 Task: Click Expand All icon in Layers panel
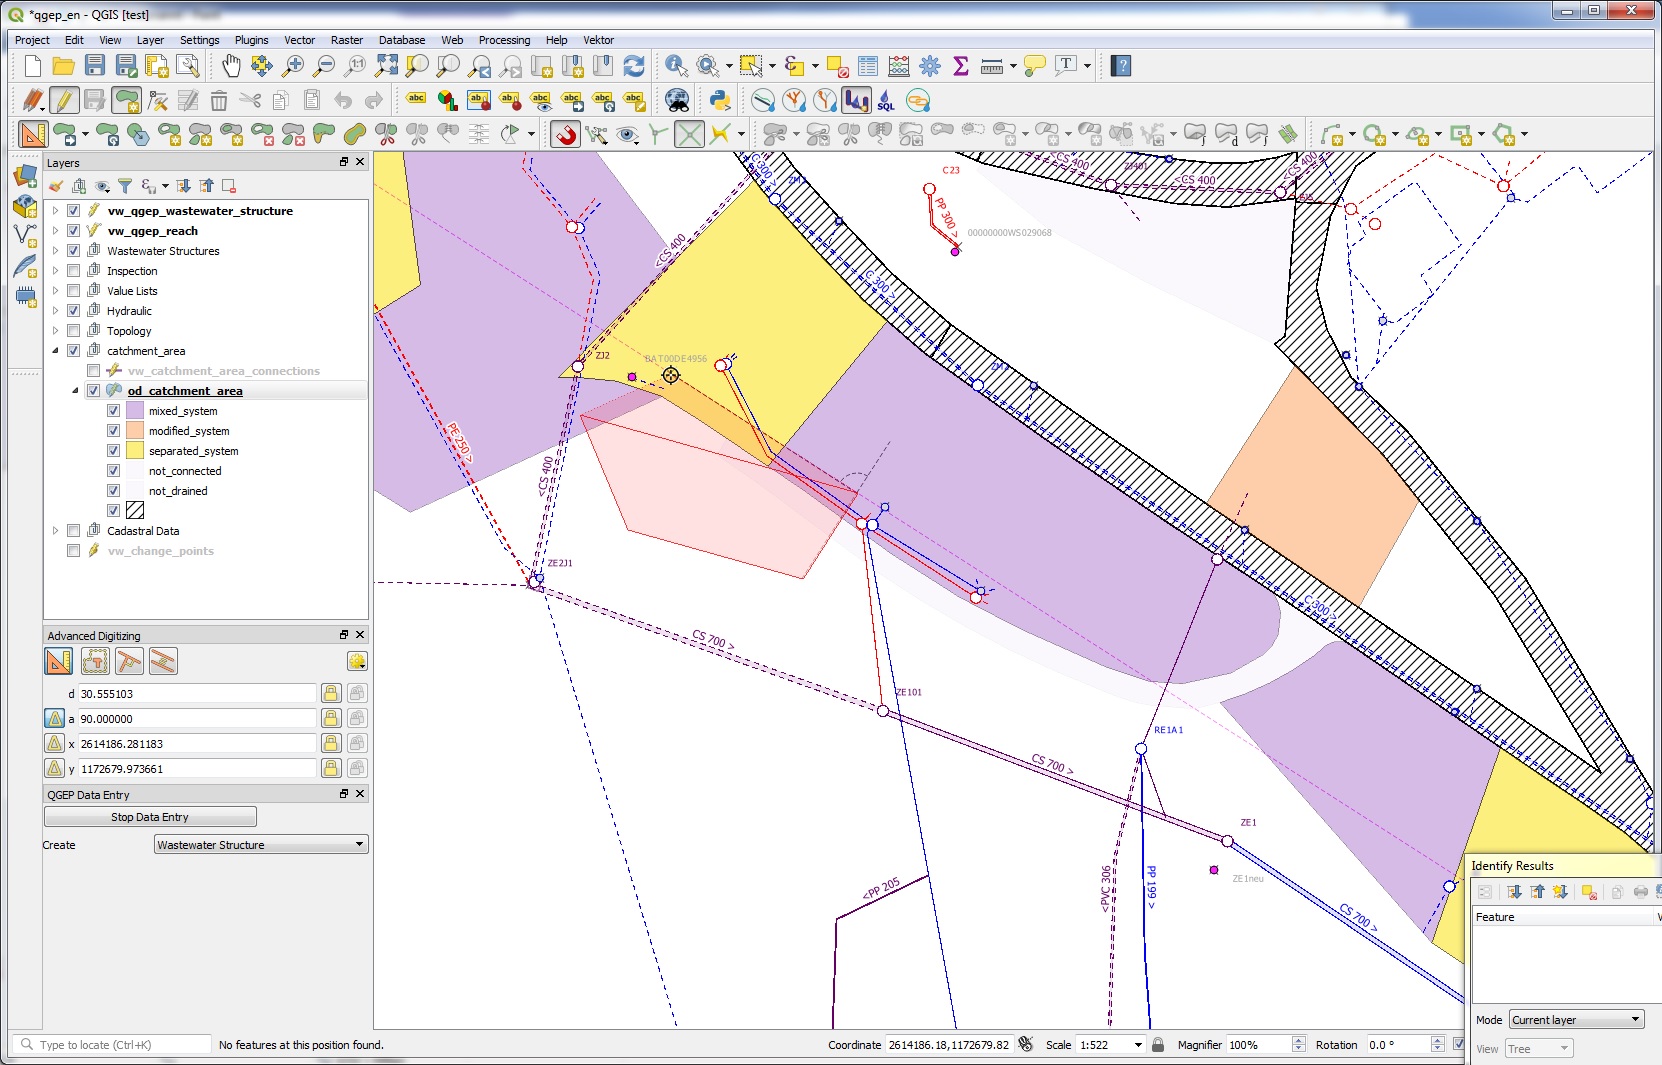pos(184,186)
